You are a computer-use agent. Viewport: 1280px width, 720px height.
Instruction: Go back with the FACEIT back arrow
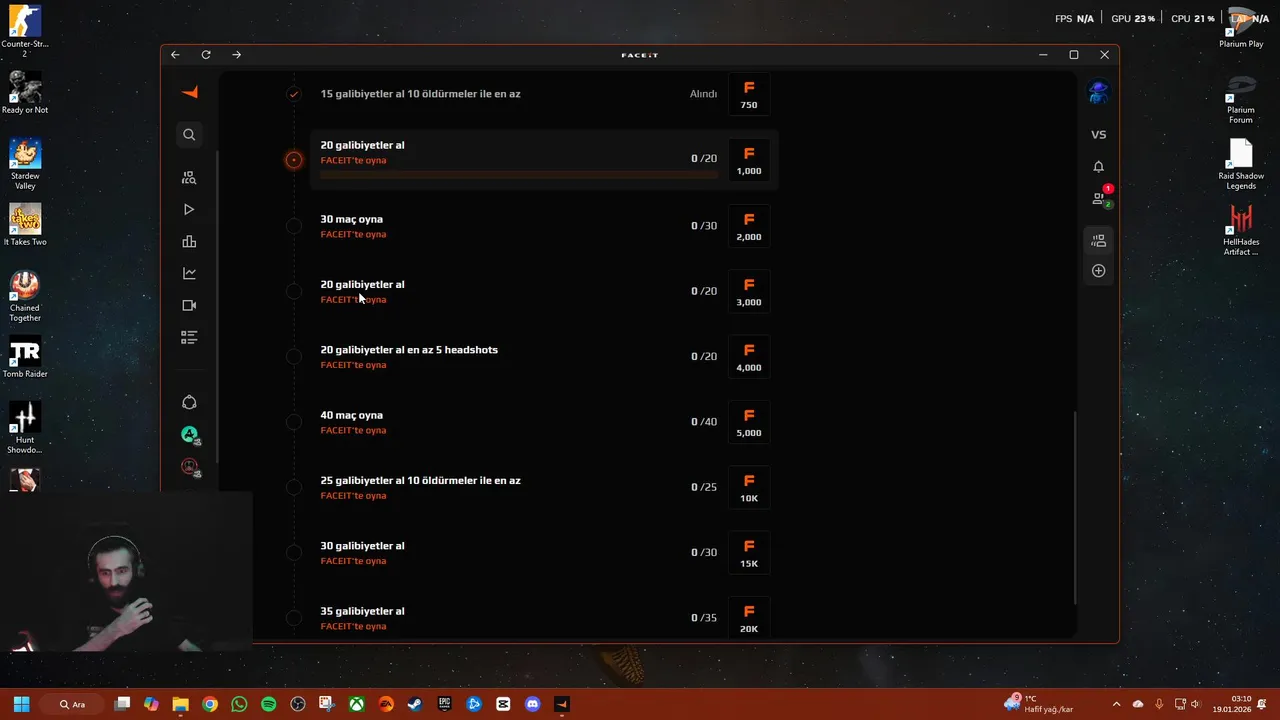pyautogui.click(x=175, y=55)
